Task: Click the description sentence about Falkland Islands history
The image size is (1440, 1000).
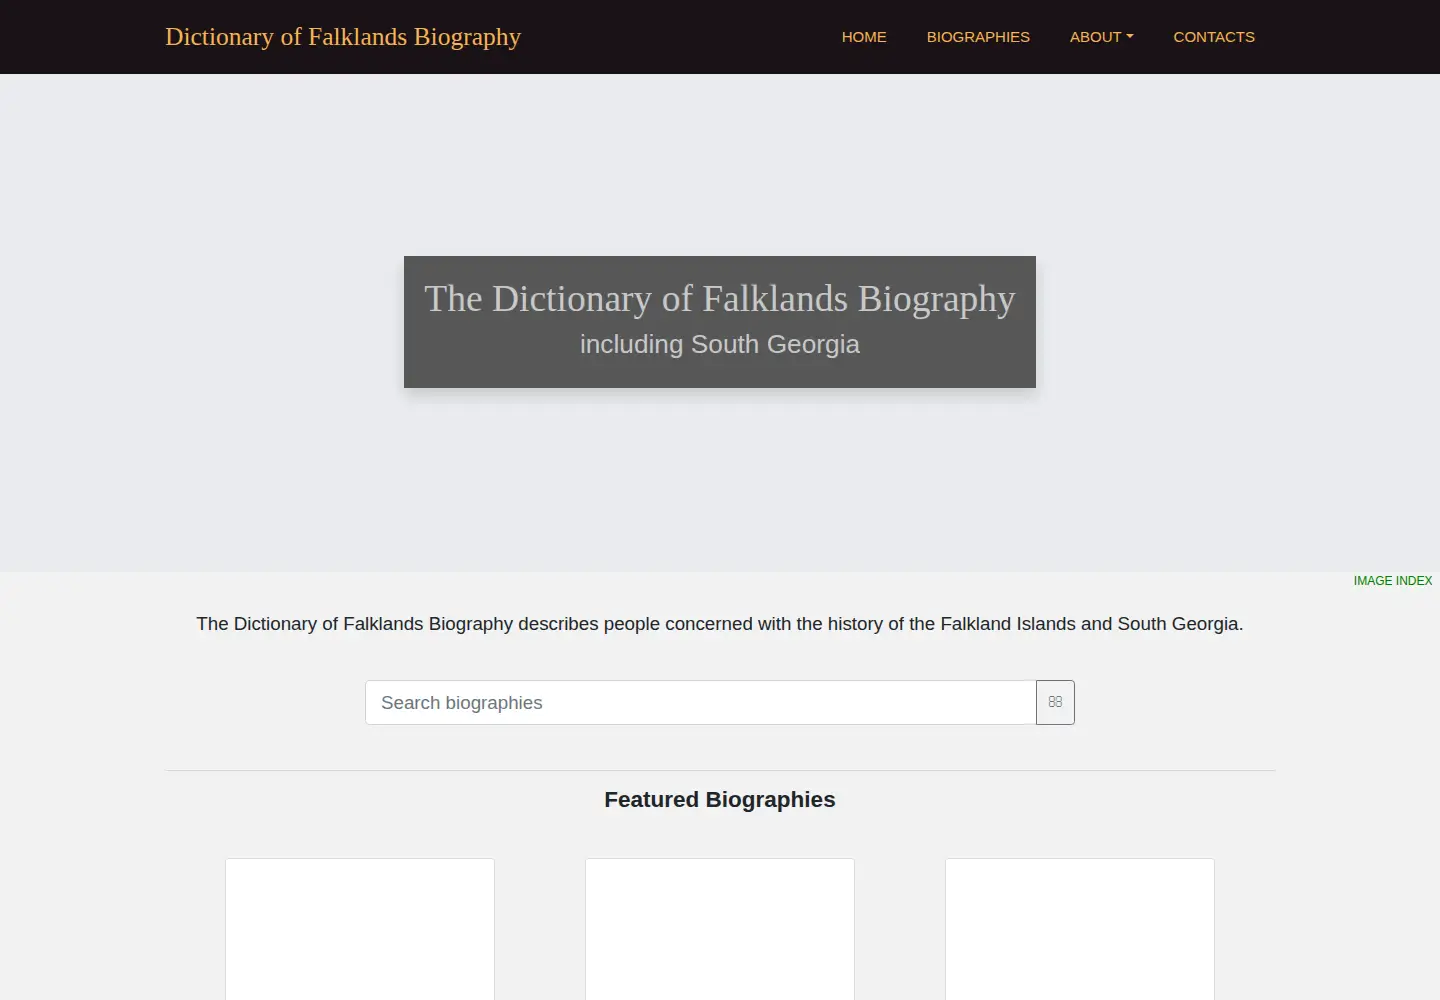Action: coord(720,624)
